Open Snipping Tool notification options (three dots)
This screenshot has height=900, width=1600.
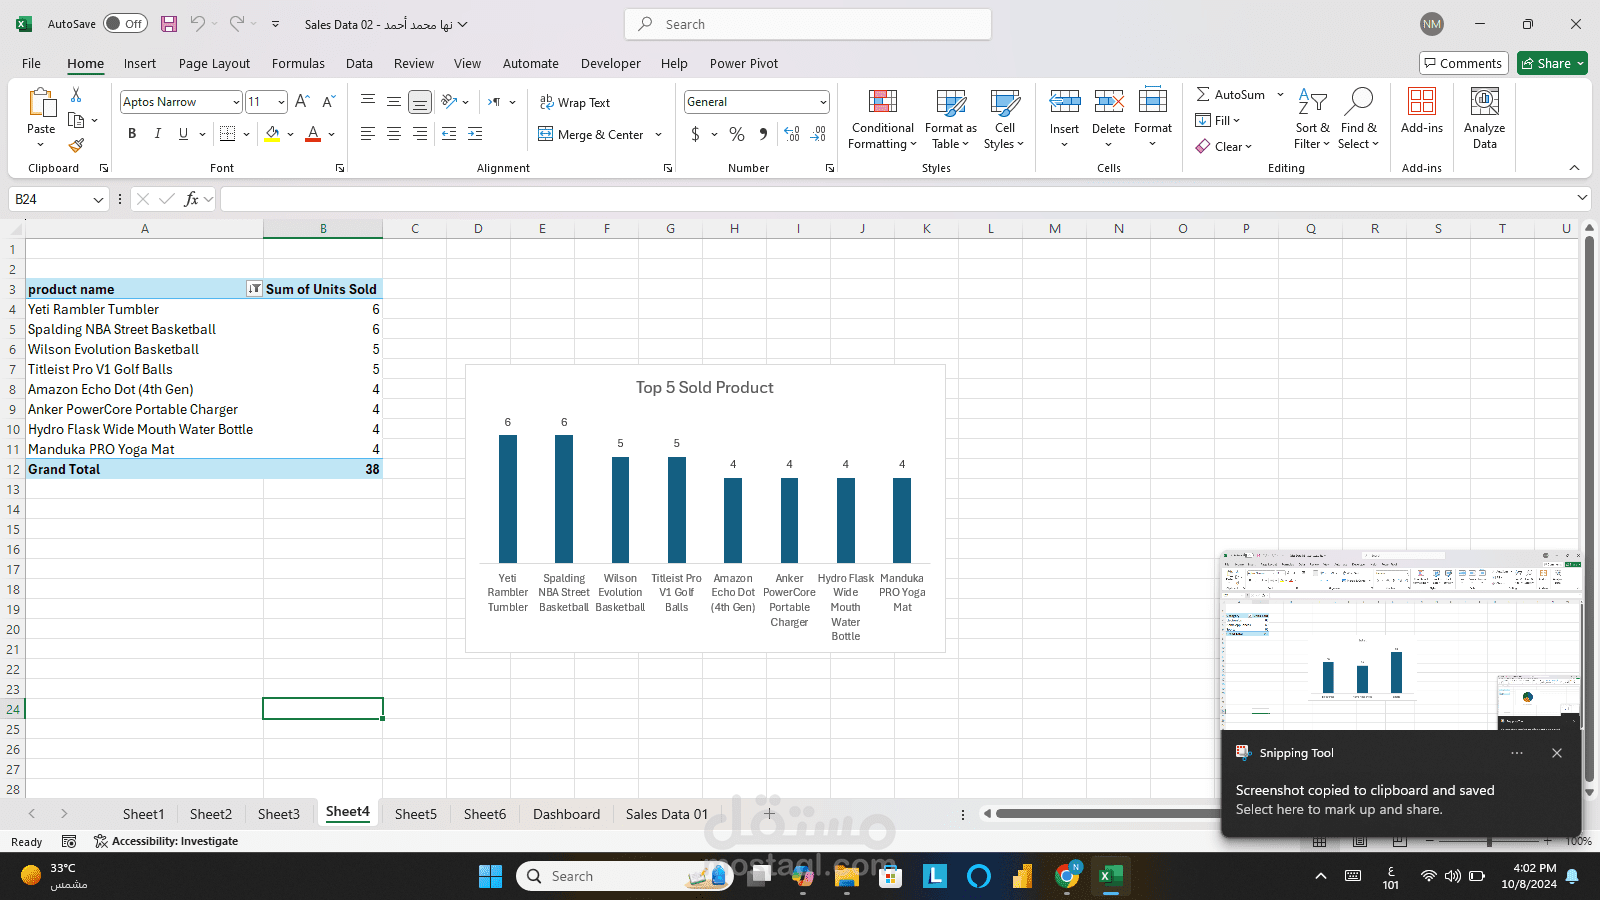[x=1517, y=753]
